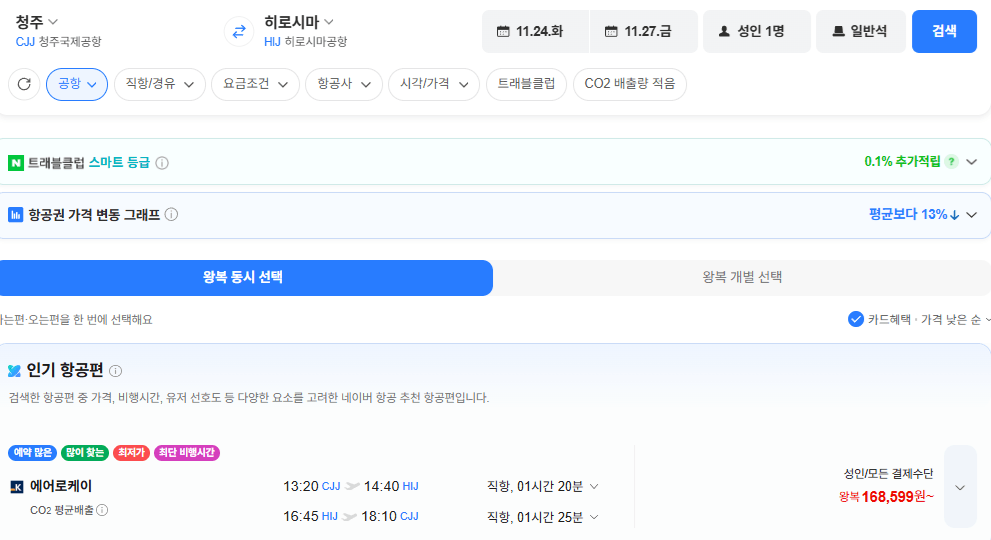The width and height of the screenshot is (991, 540).
Task: Click green question mark next to 0.1% 추가적립
Action: [951, 162]
